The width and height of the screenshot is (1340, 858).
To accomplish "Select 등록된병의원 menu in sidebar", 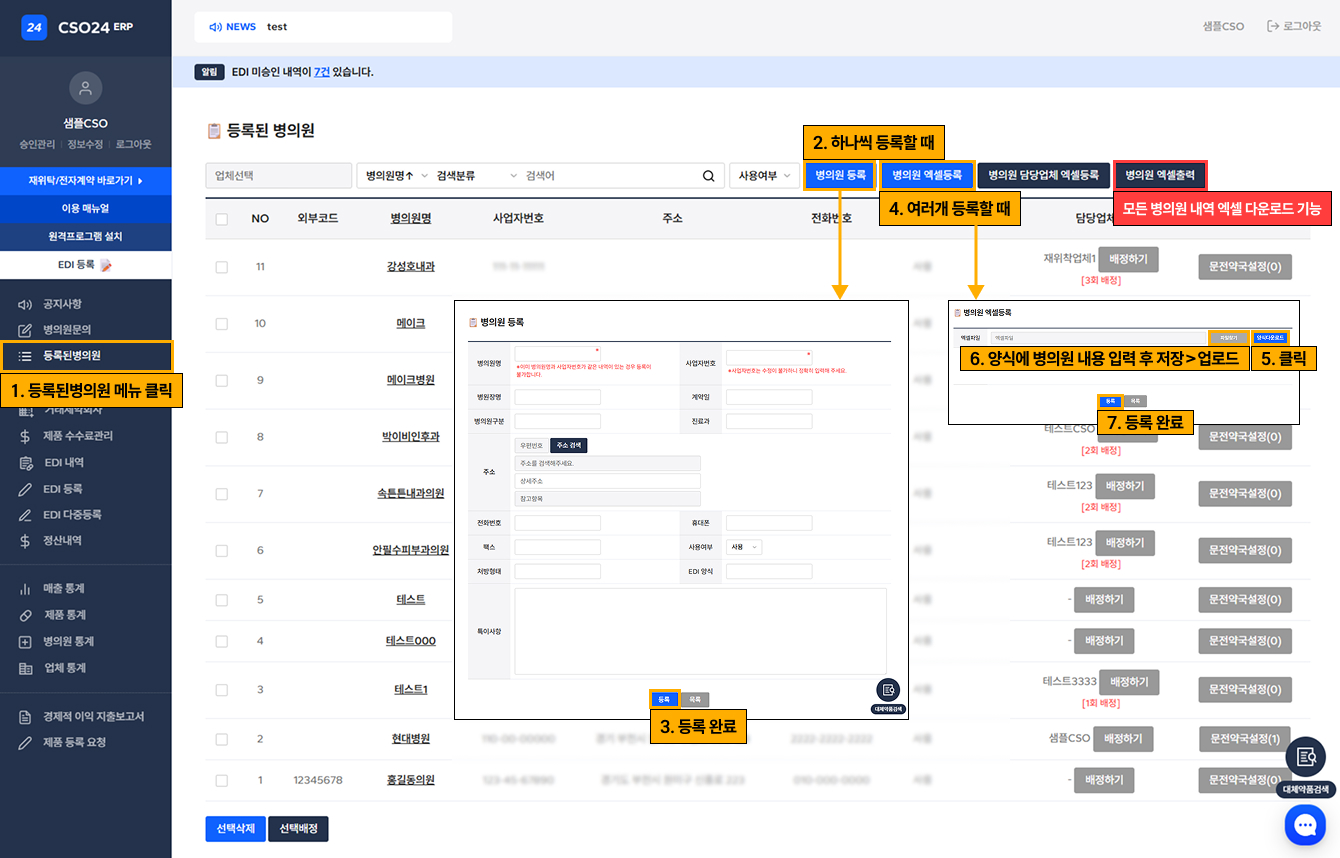I will pos(72,355).
